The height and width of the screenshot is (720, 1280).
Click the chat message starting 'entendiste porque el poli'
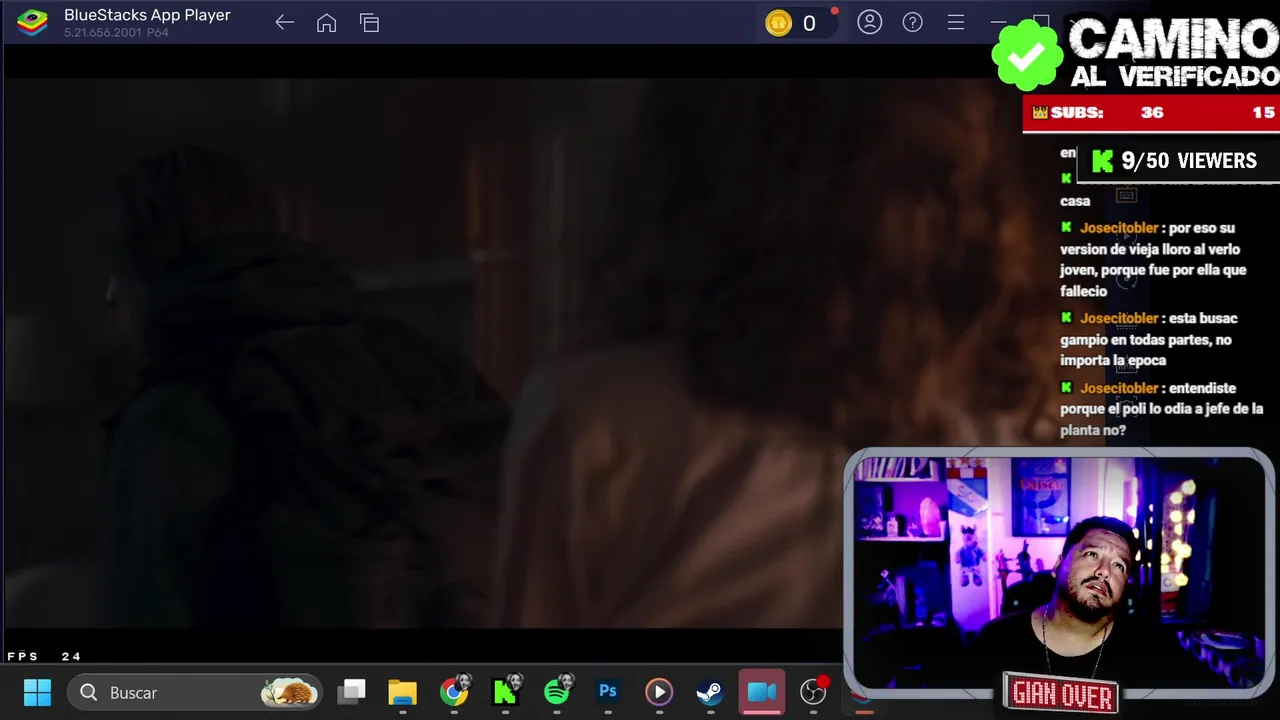tap(1160, 409)
